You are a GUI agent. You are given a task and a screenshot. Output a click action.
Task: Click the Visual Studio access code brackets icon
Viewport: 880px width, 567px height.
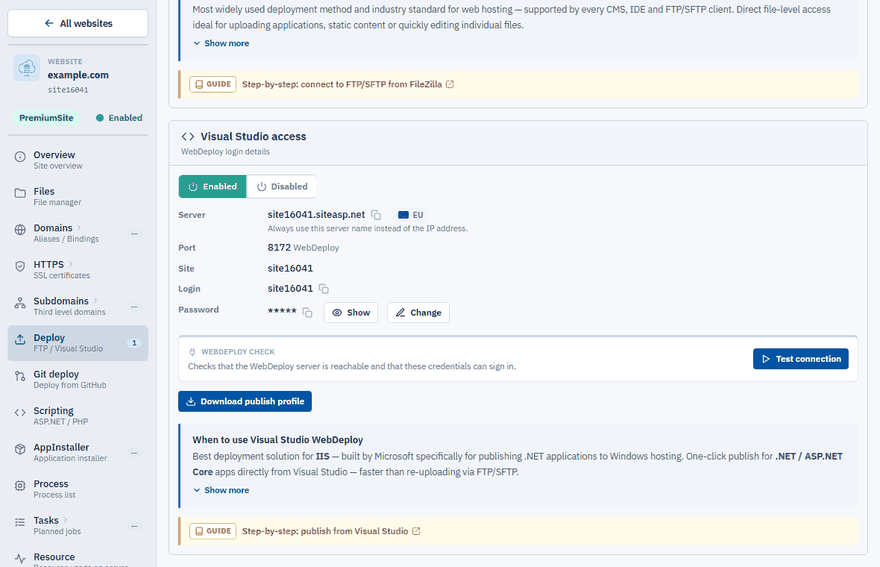187,136
